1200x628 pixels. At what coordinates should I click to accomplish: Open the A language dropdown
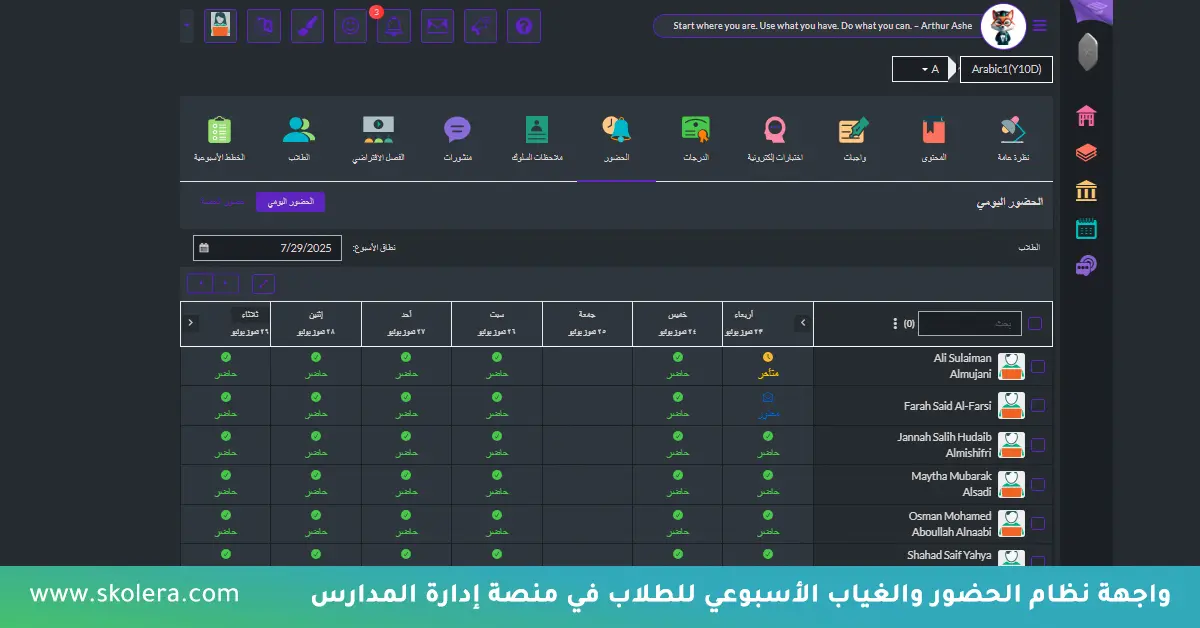pos(921,69)
